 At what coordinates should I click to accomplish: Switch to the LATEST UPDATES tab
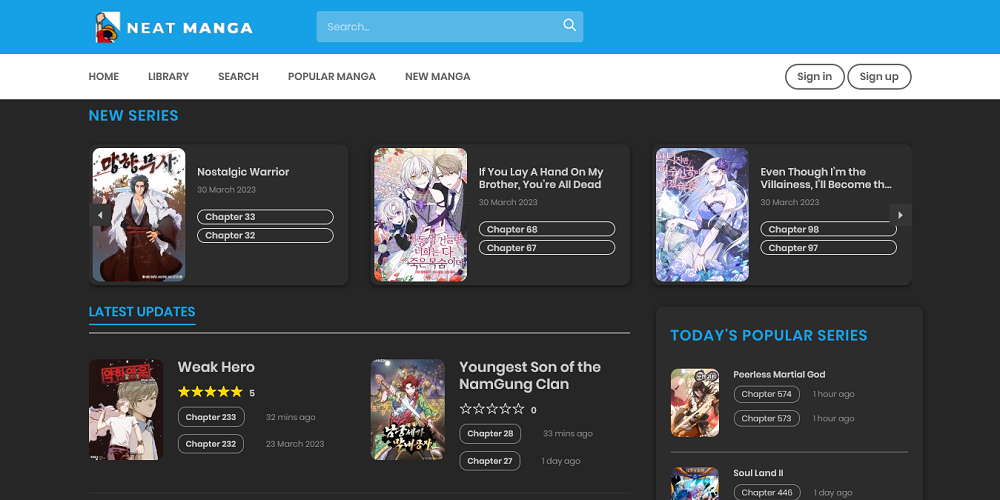click(142, 312)
